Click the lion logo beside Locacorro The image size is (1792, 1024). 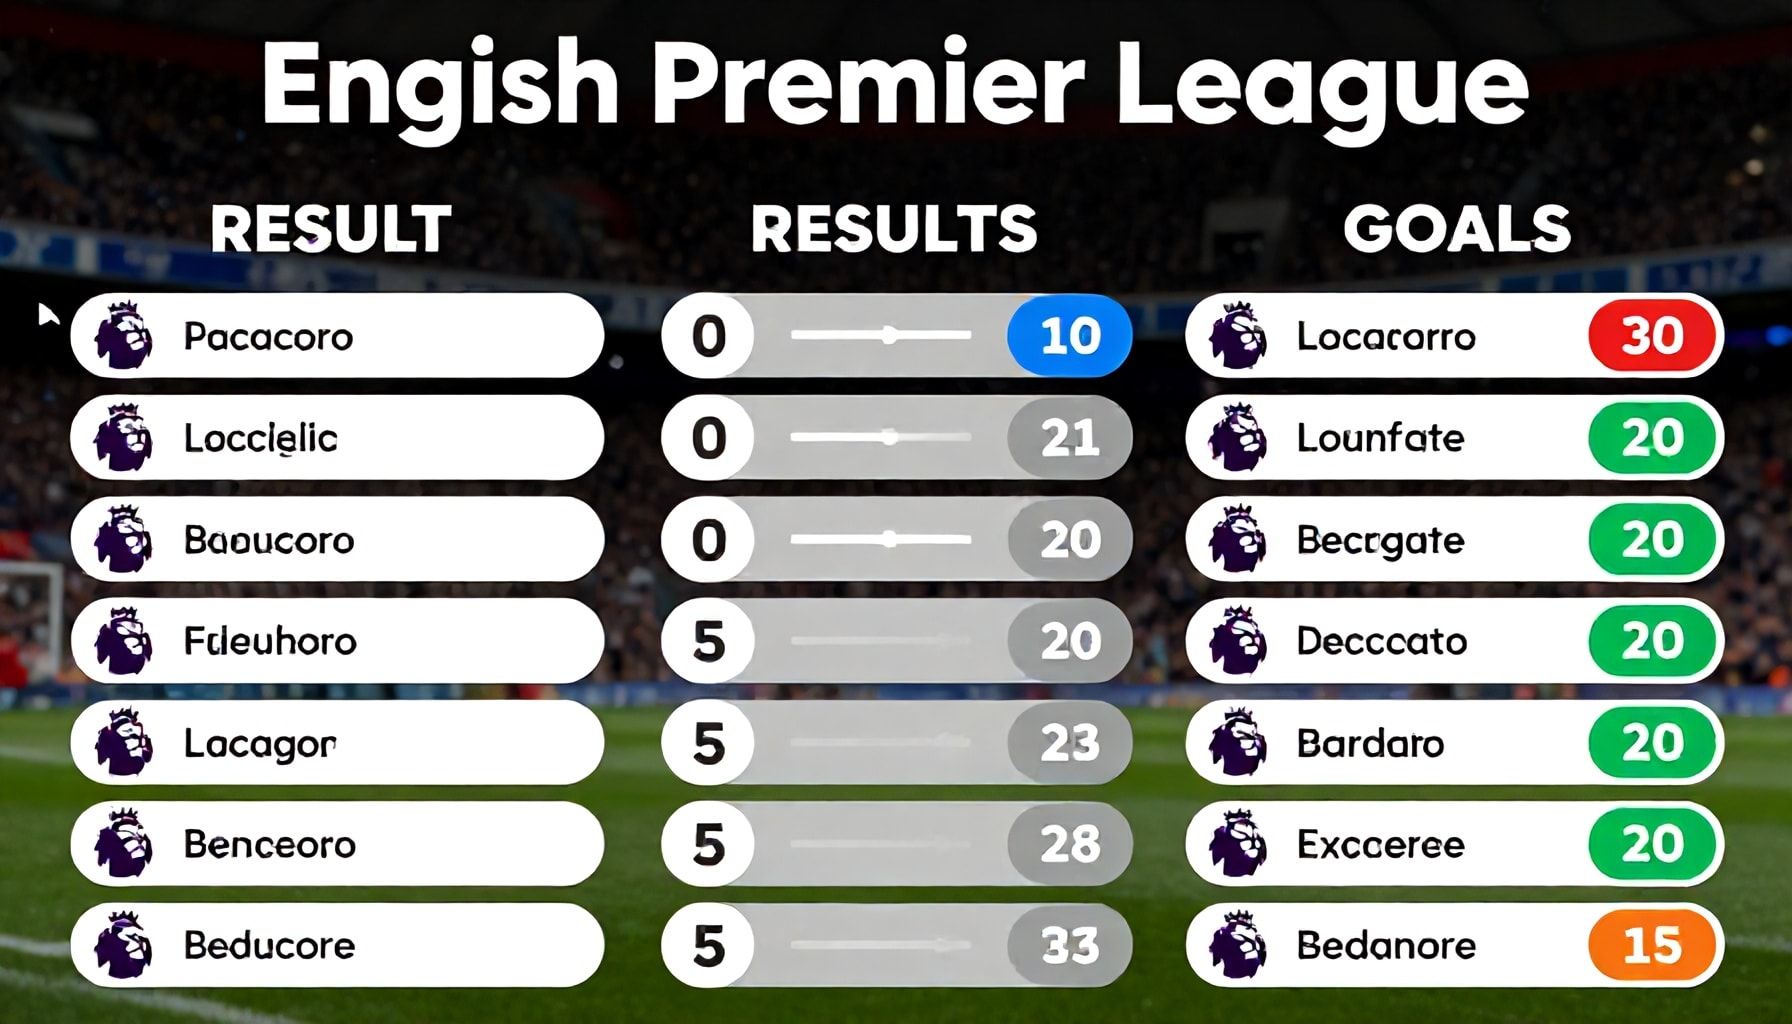coord(1237,335)
